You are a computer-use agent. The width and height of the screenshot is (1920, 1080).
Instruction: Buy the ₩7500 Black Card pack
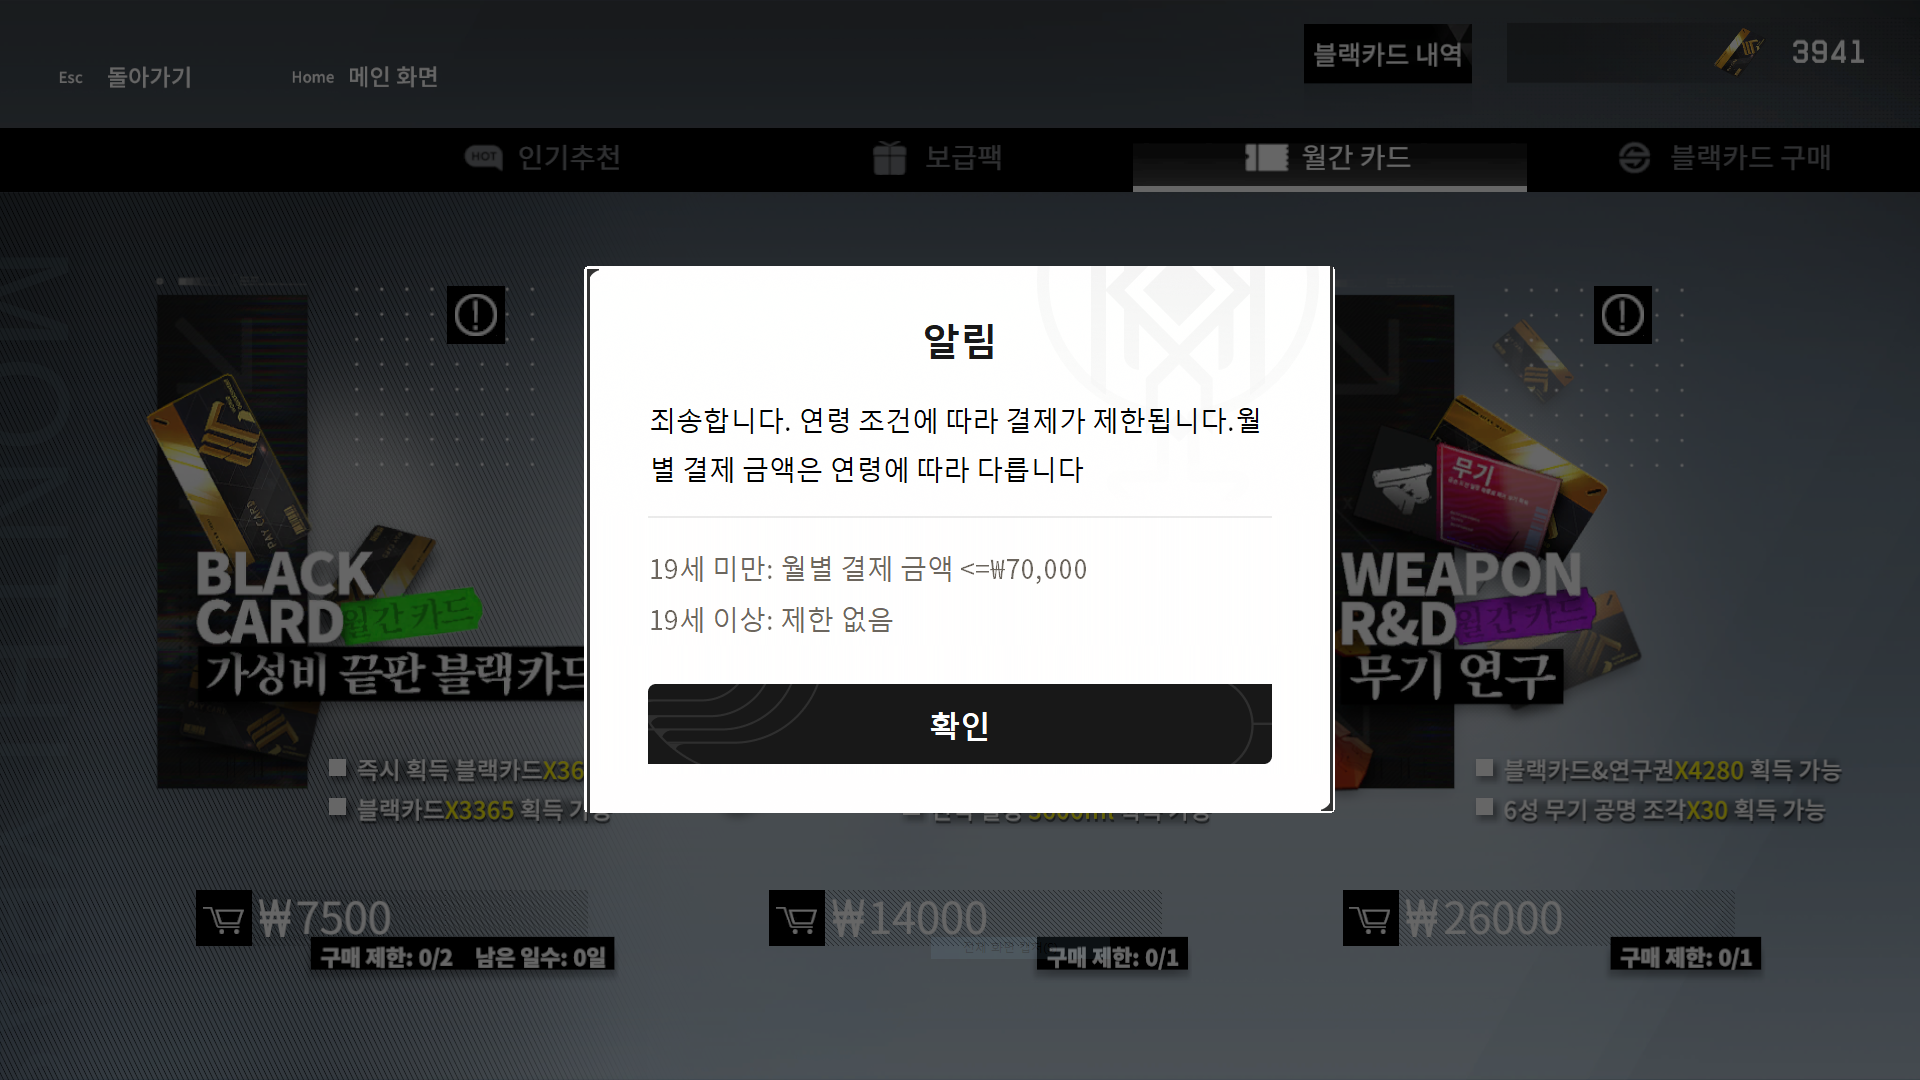pos(392,918)
